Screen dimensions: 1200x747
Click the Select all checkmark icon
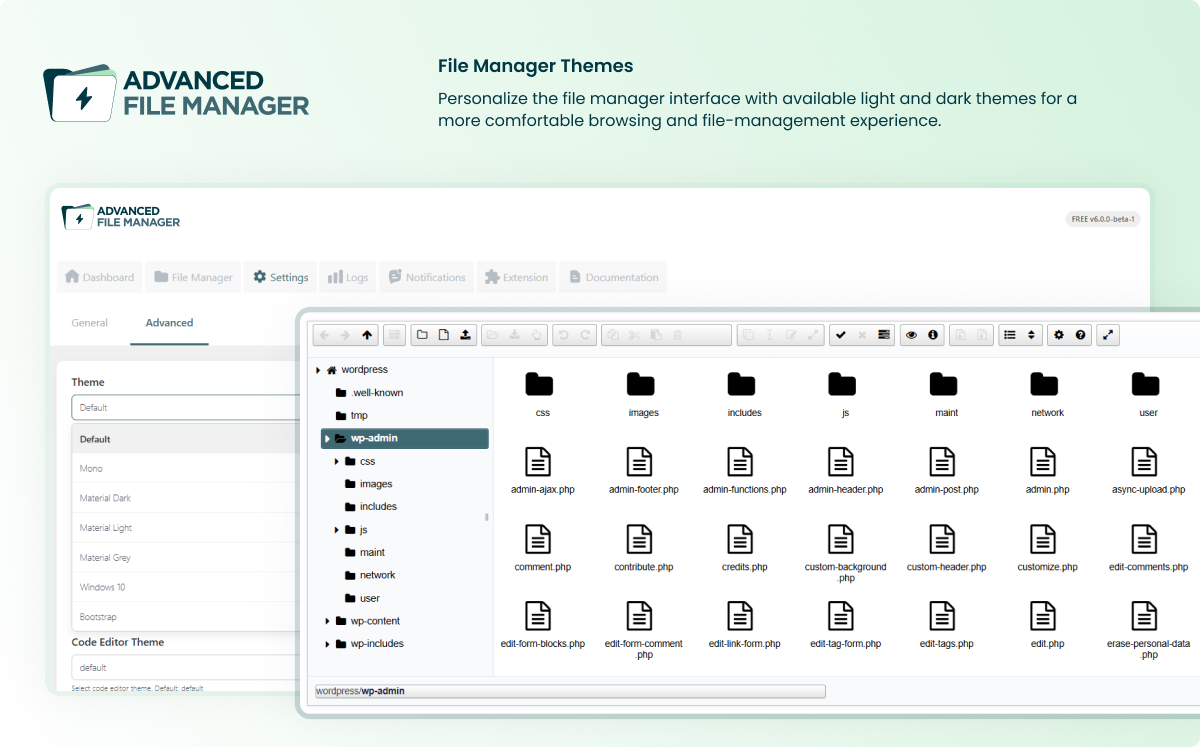pos(841,335)
